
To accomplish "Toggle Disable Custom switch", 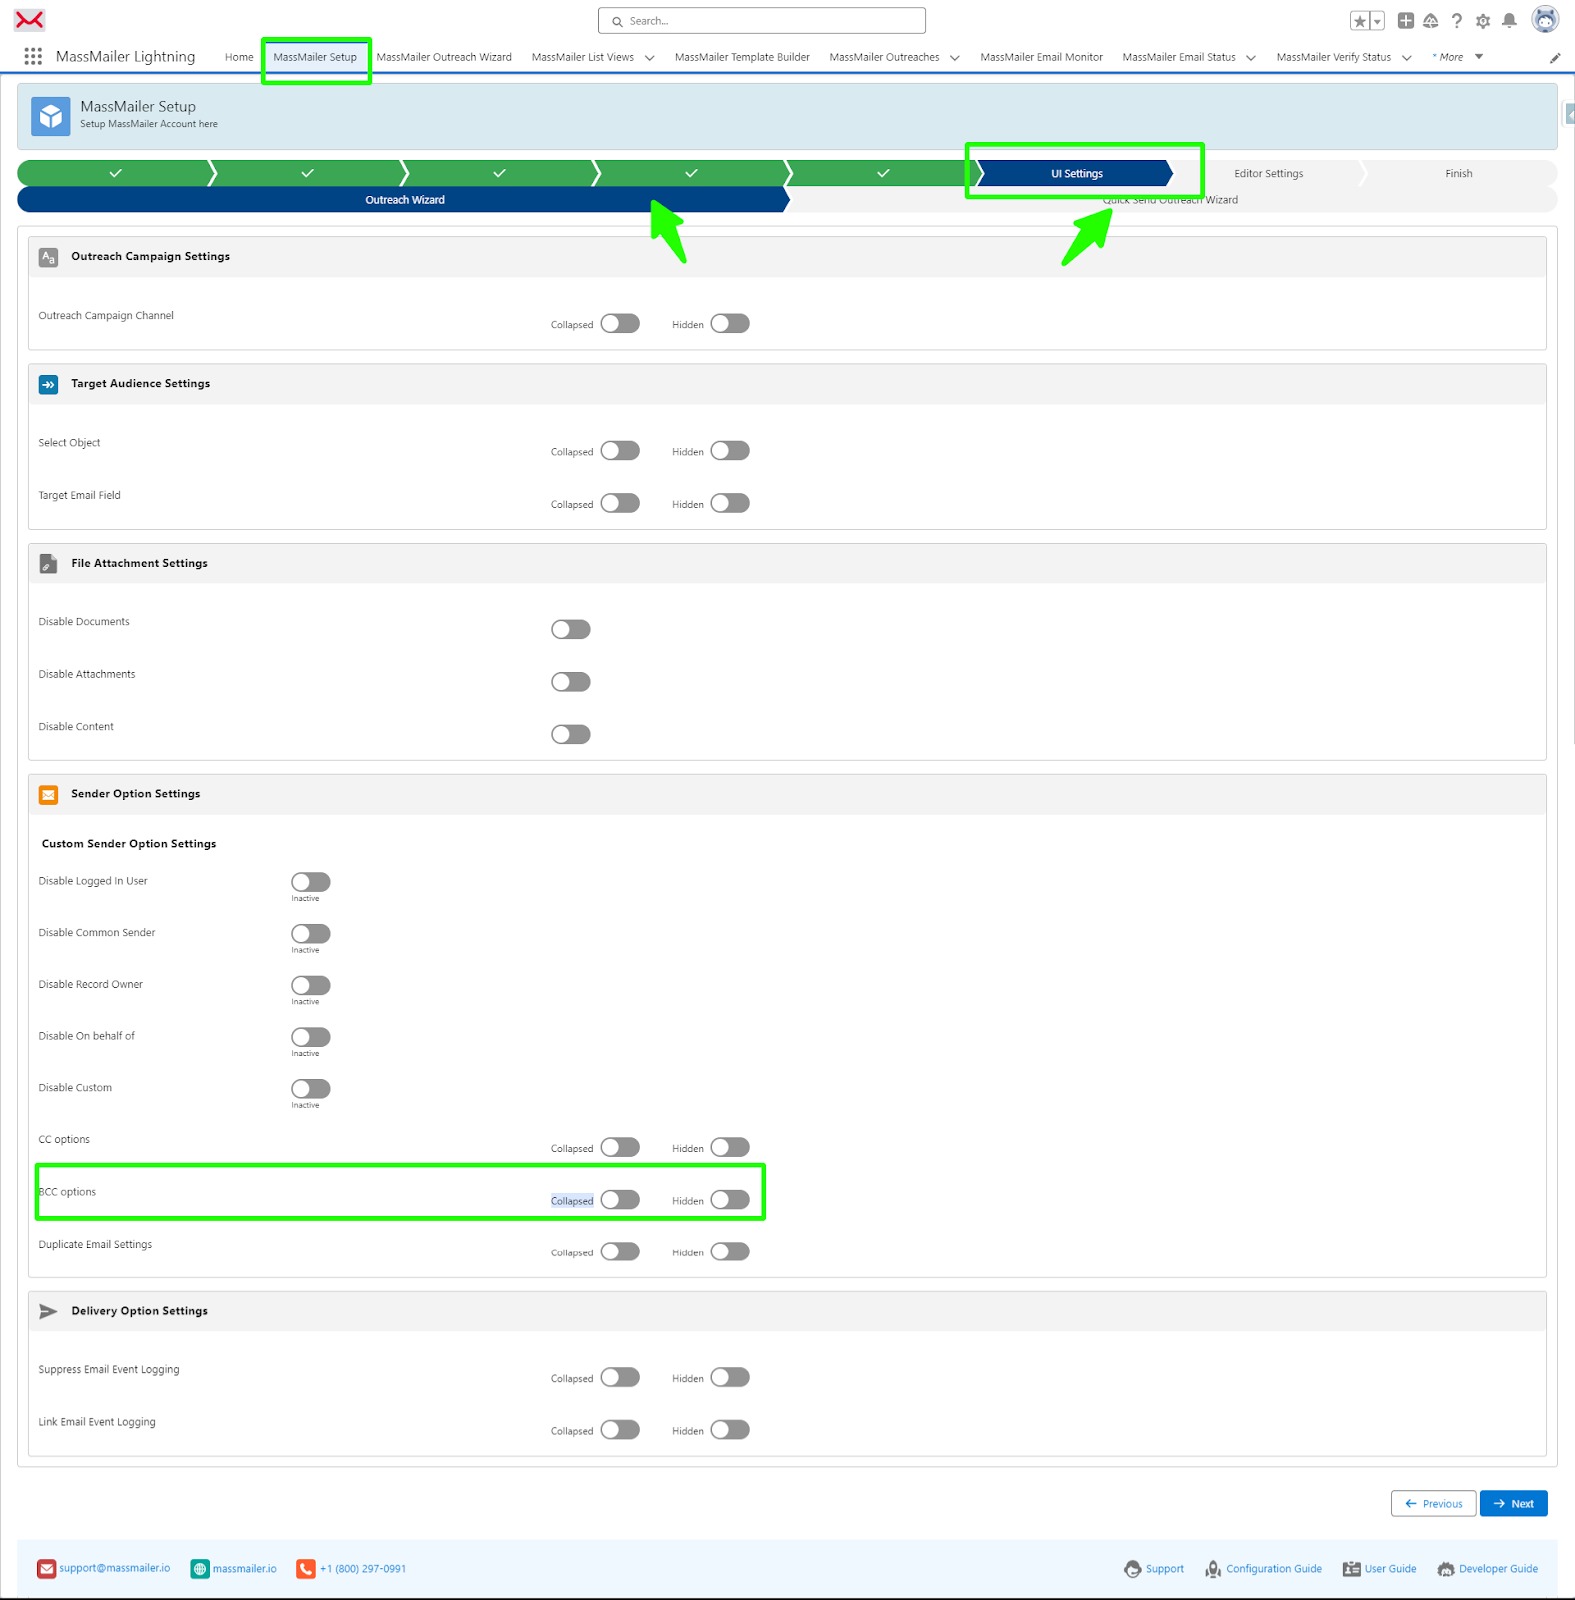I will 311,1089.
